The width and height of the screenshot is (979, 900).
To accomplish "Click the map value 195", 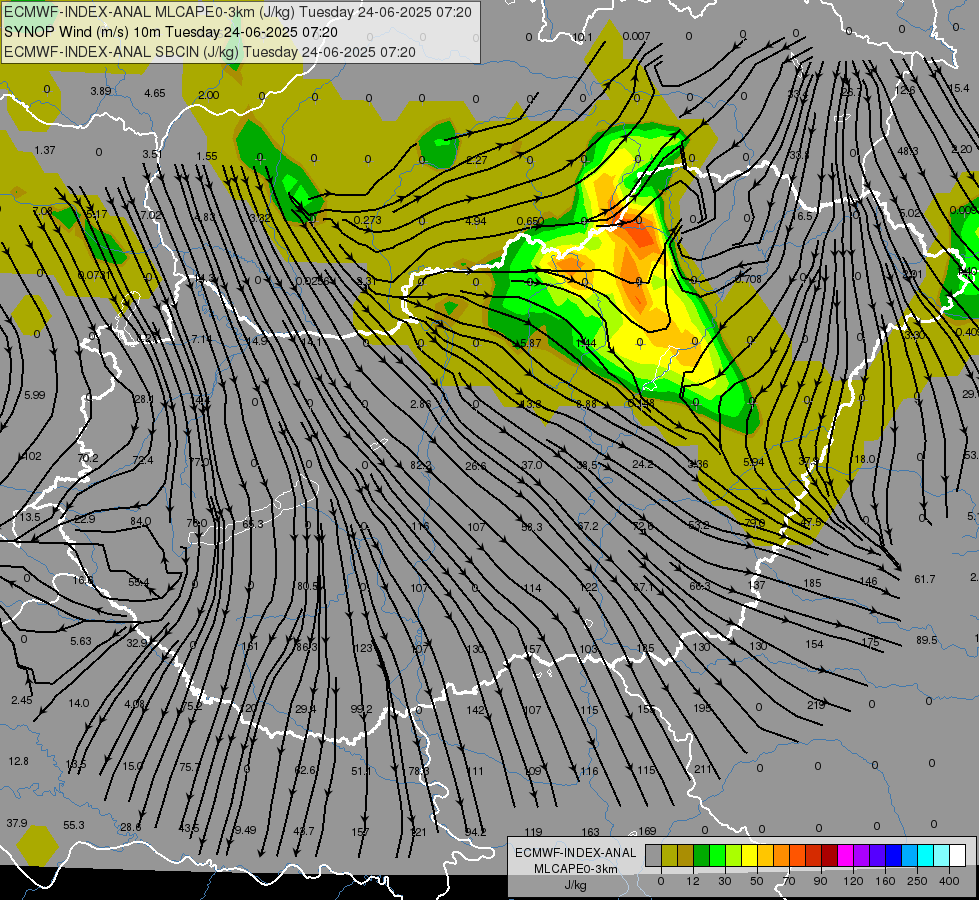I will (702, 708).
